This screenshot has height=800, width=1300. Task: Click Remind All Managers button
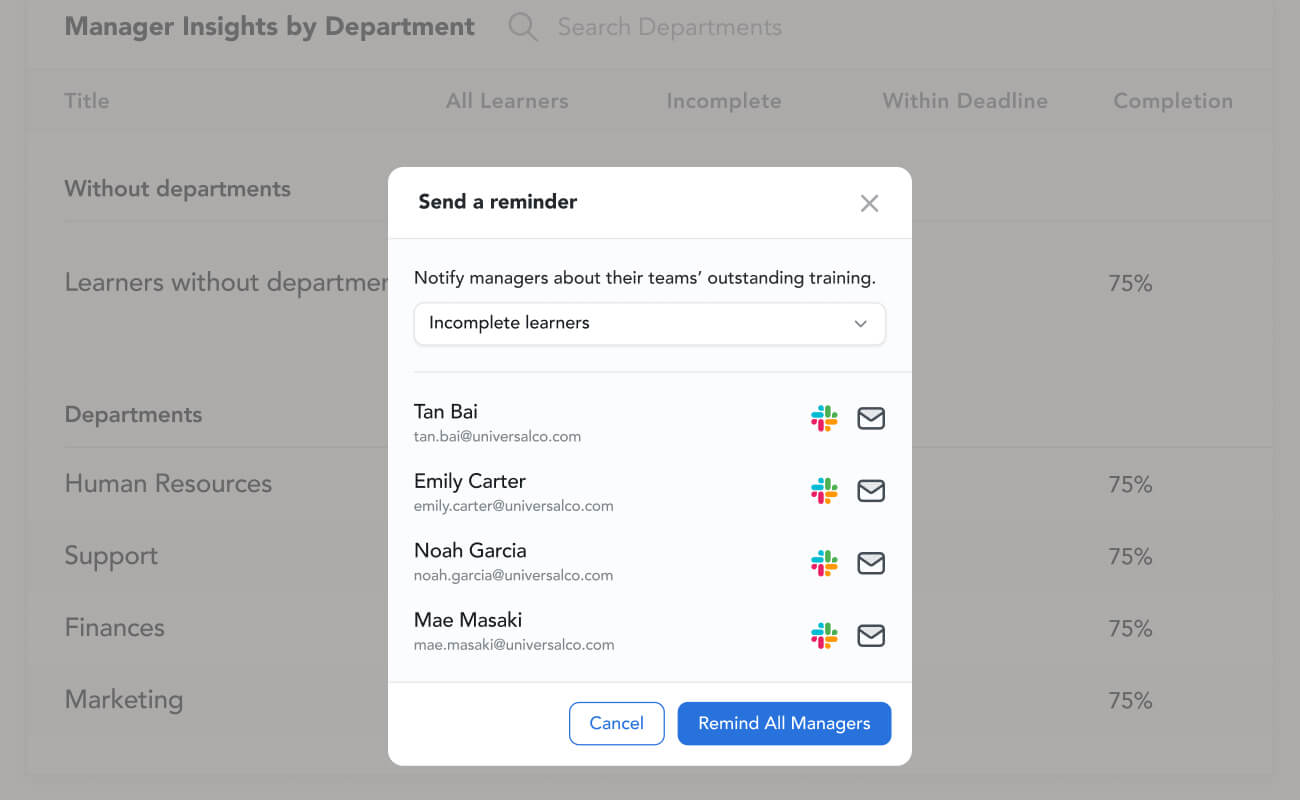click(784, 723)
